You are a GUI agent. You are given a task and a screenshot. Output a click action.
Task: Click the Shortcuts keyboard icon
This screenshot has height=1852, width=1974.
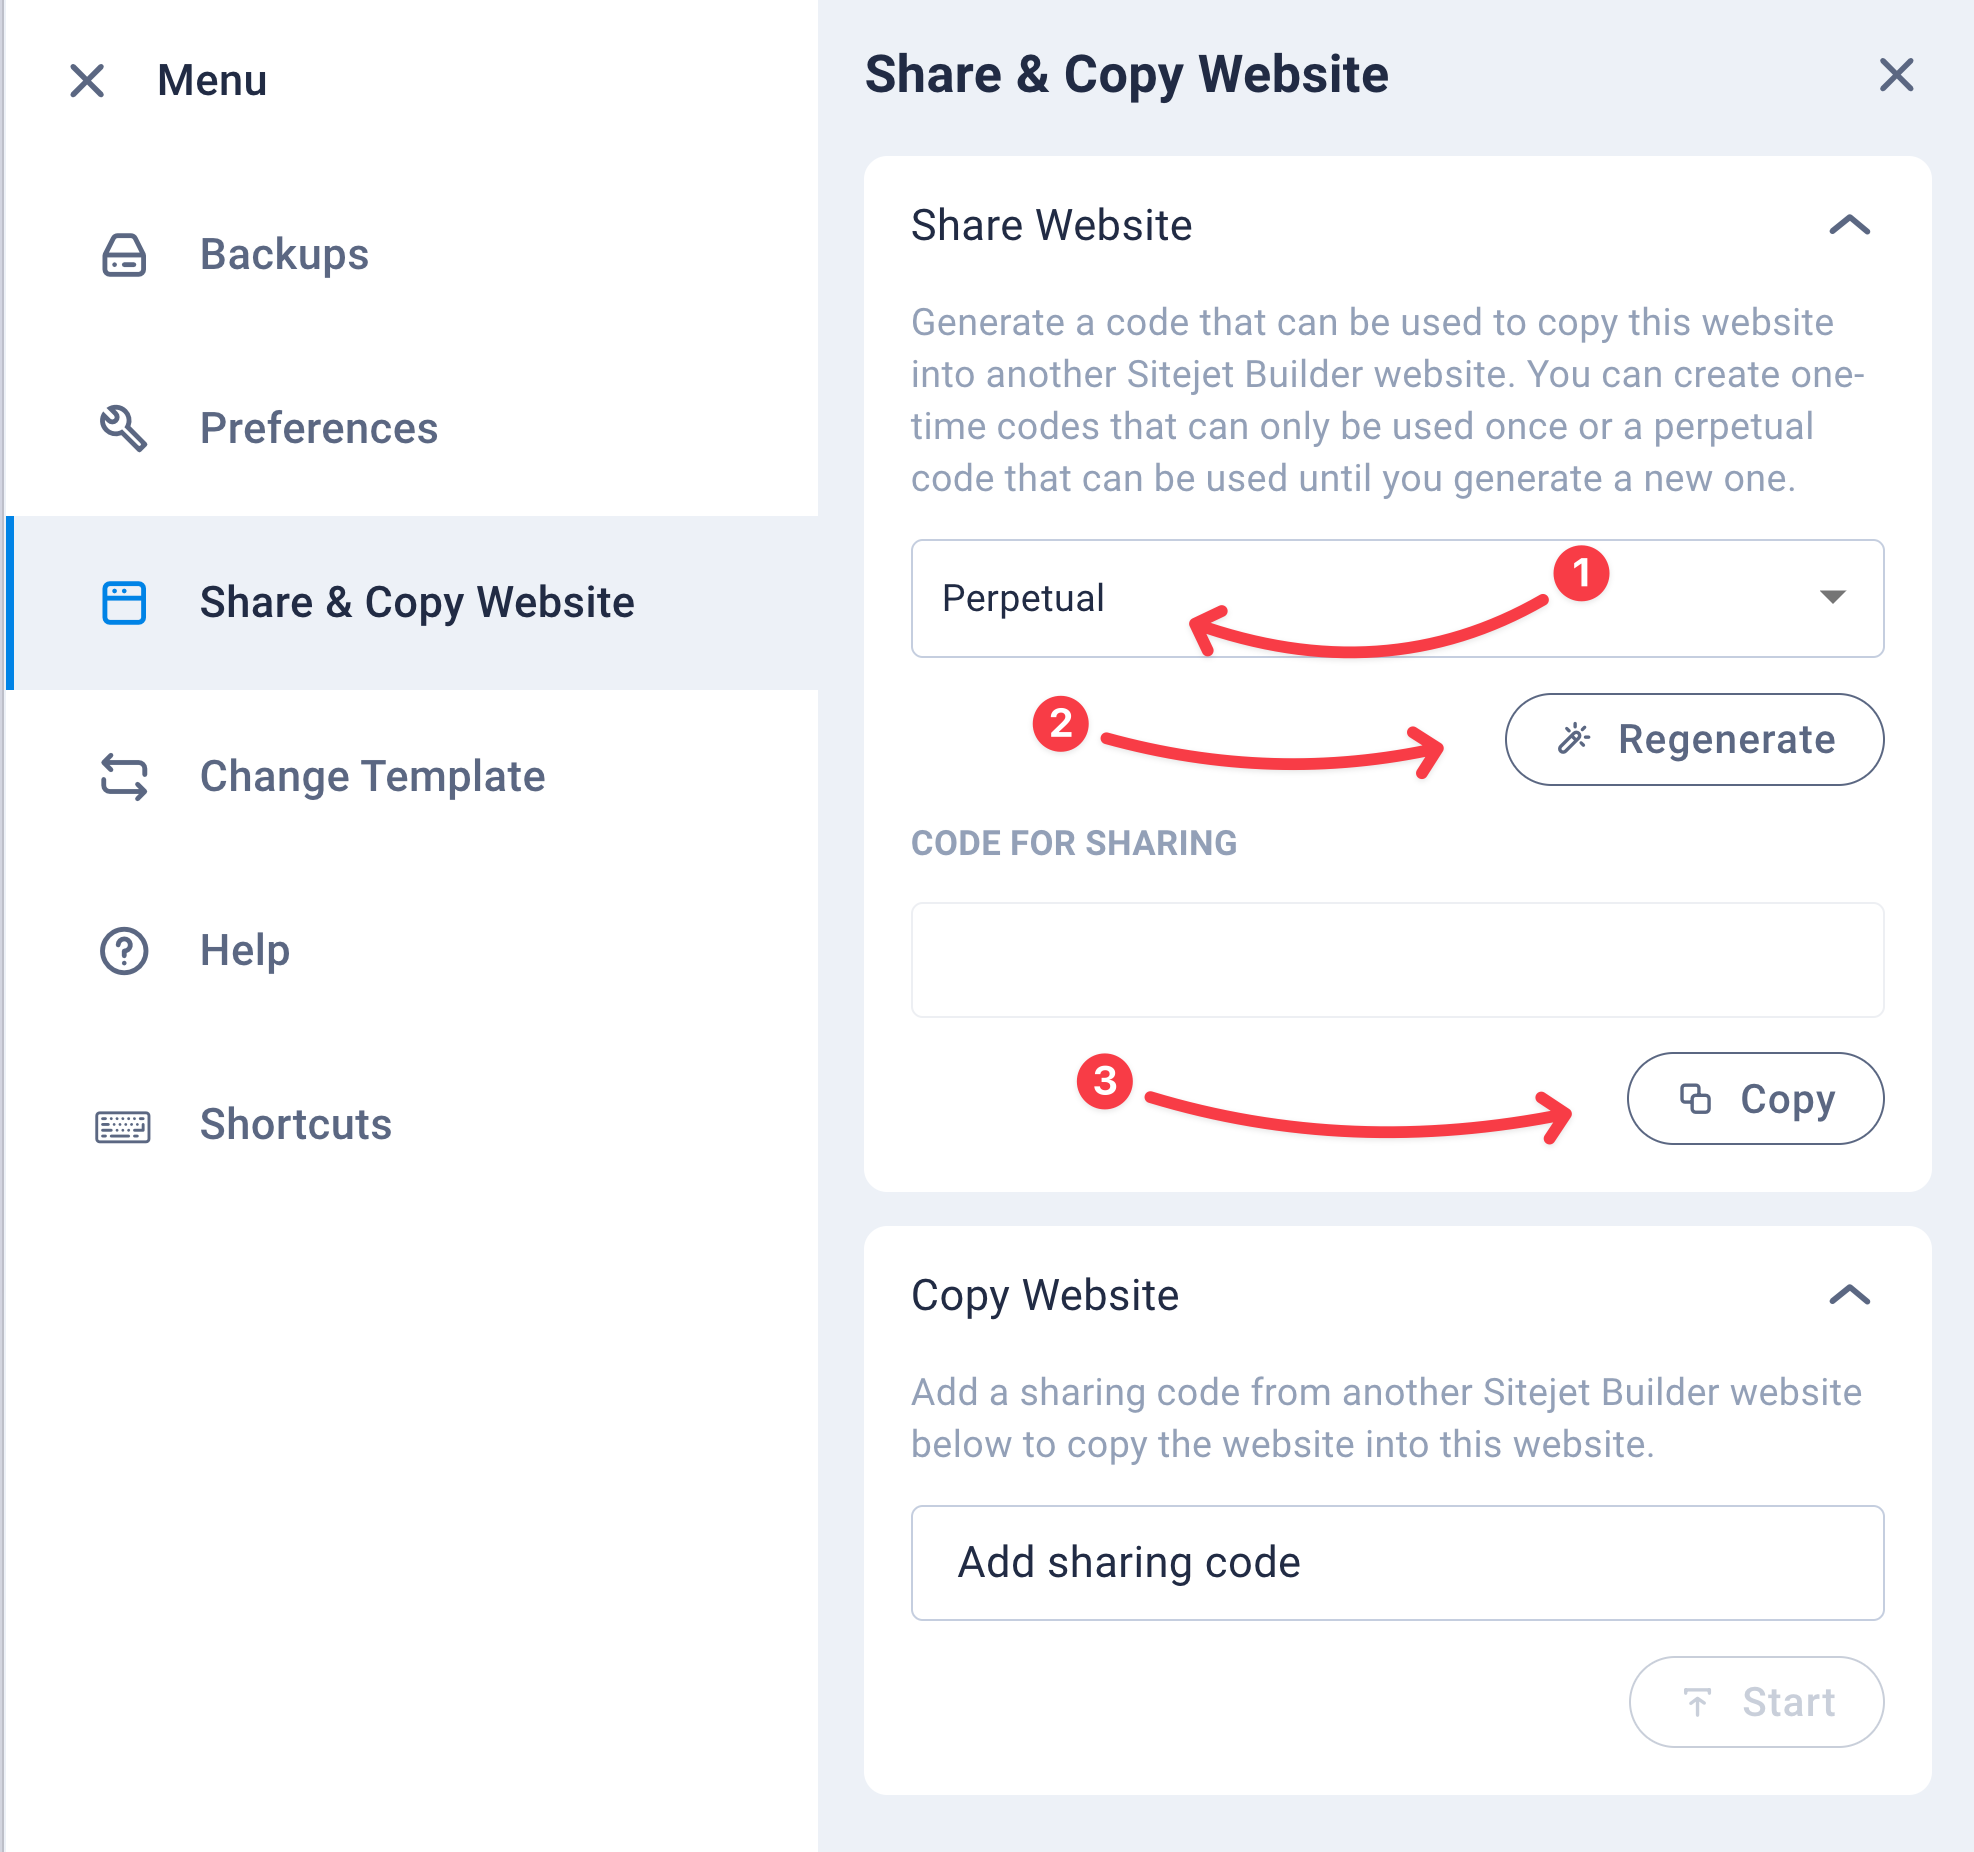[x=123, y=1126]
